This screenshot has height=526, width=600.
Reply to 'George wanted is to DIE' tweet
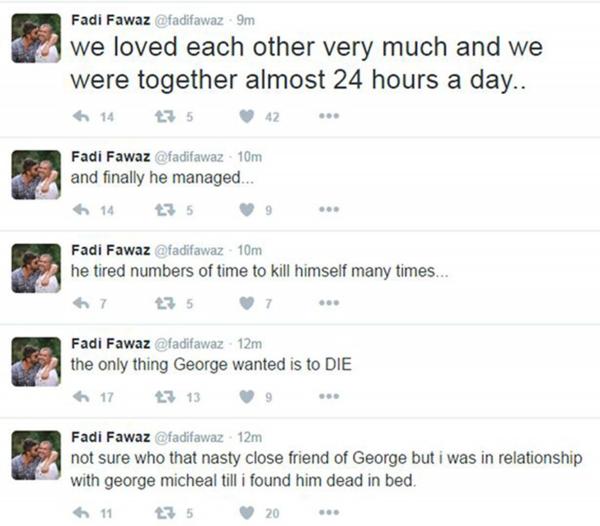click(x=82, y=397)
